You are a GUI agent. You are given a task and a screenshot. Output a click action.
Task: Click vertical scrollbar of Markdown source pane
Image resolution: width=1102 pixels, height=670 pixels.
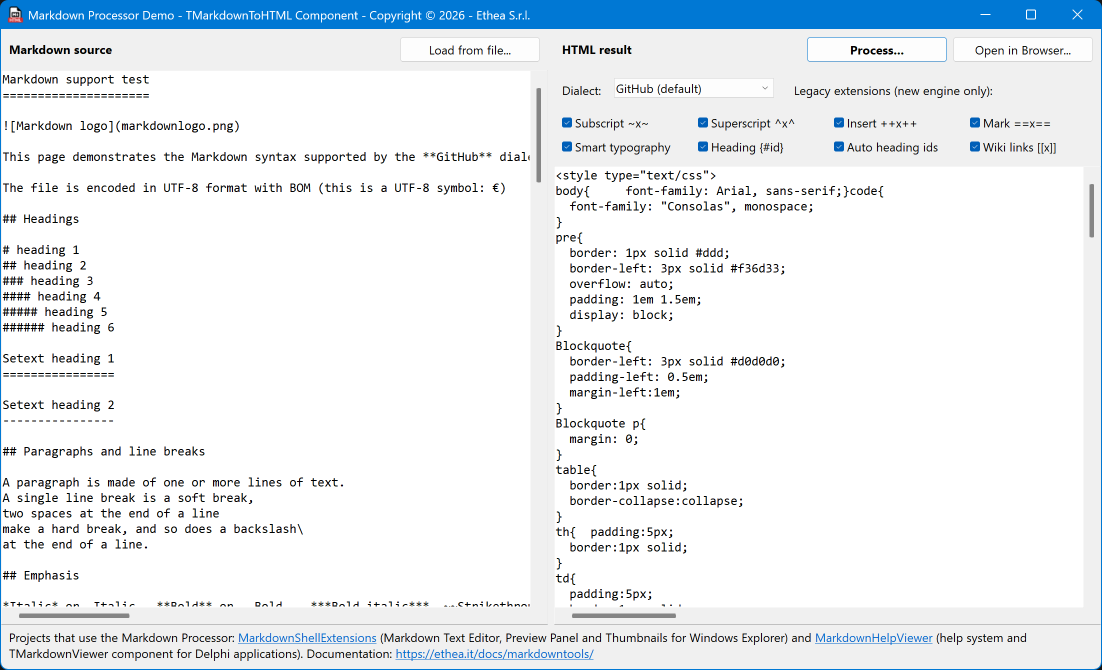(x=539, y=135)
